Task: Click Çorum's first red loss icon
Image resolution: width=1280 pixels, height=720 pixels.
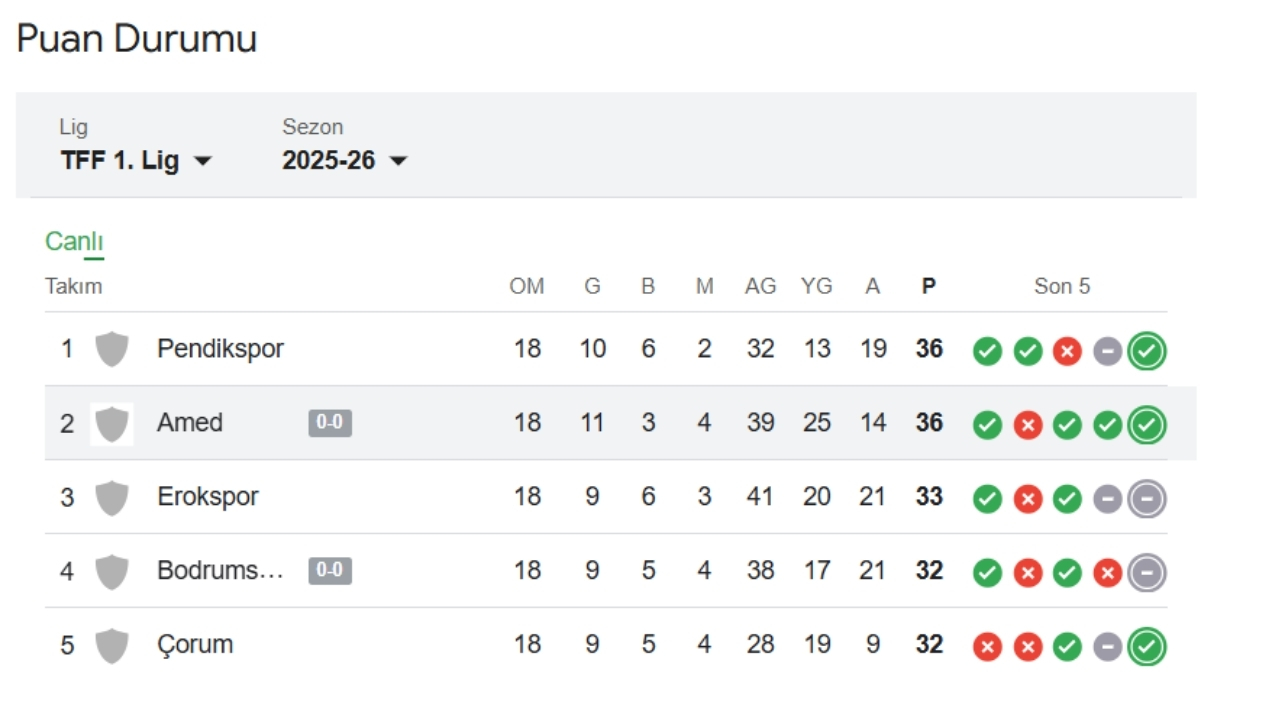Action: click(987, 647)
